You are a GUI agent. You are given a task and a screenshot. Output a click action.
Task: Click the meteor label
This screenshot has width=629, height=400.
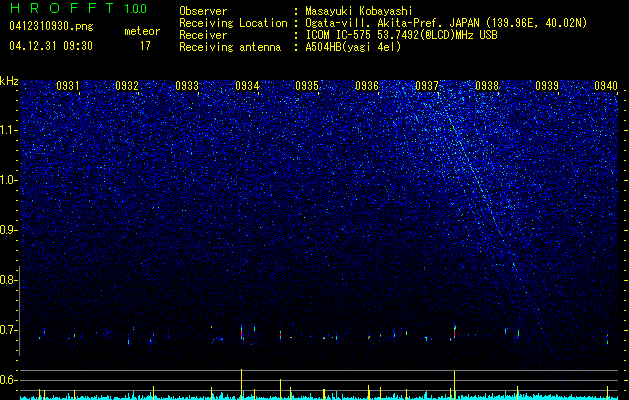142,31
